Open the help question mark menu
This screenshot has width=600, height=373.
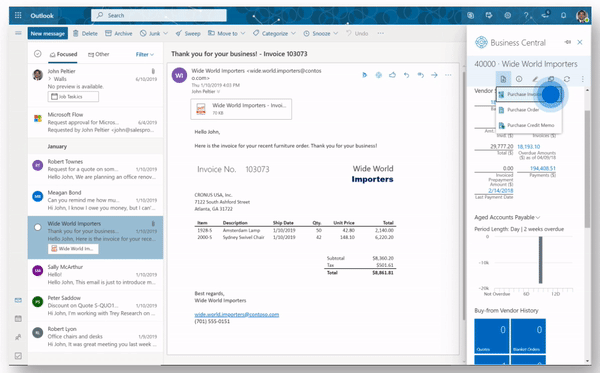[527, 15]
